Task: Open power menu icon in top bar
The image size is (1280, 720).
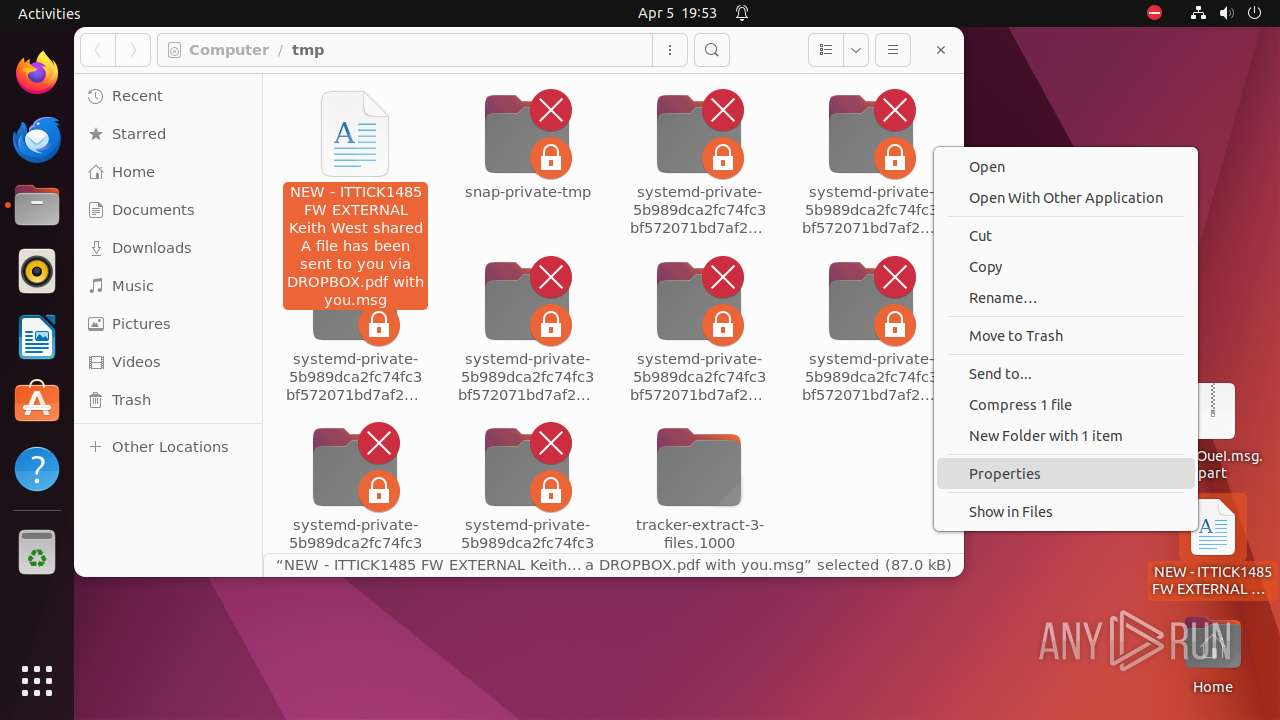Action: tap(1253, 13)
